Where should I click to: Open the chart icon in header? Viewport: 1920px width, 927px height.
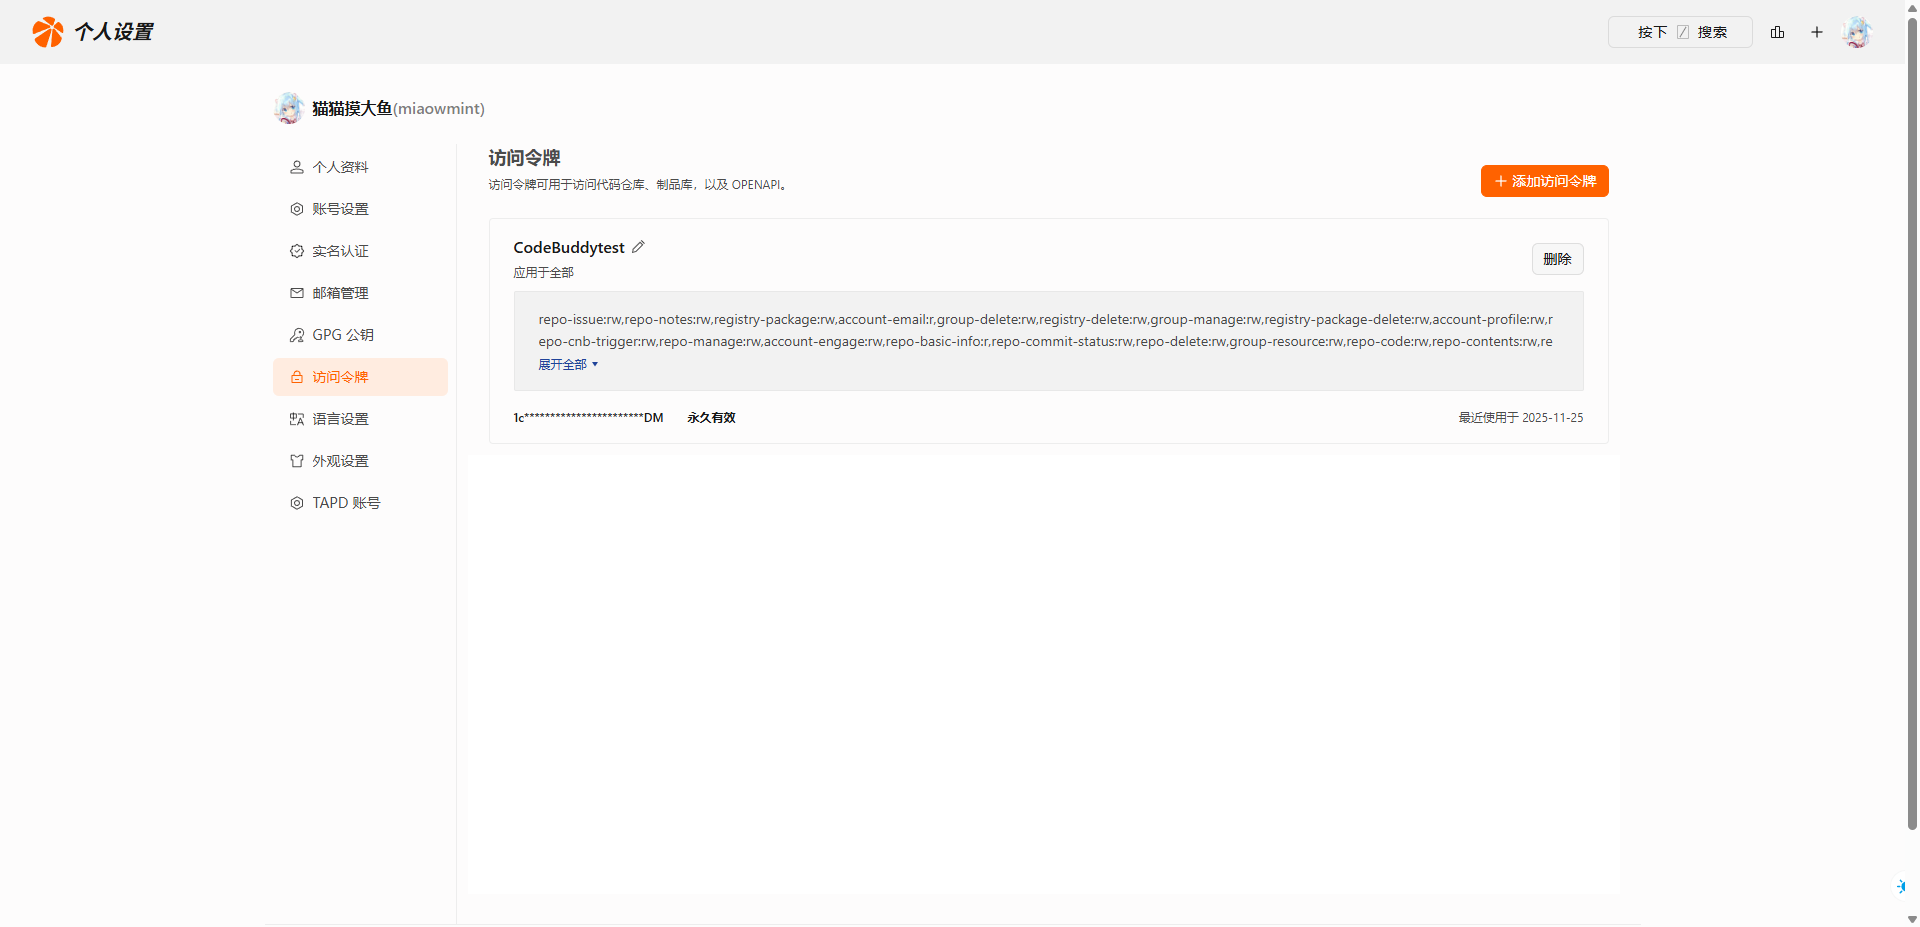coord(1777,32)
